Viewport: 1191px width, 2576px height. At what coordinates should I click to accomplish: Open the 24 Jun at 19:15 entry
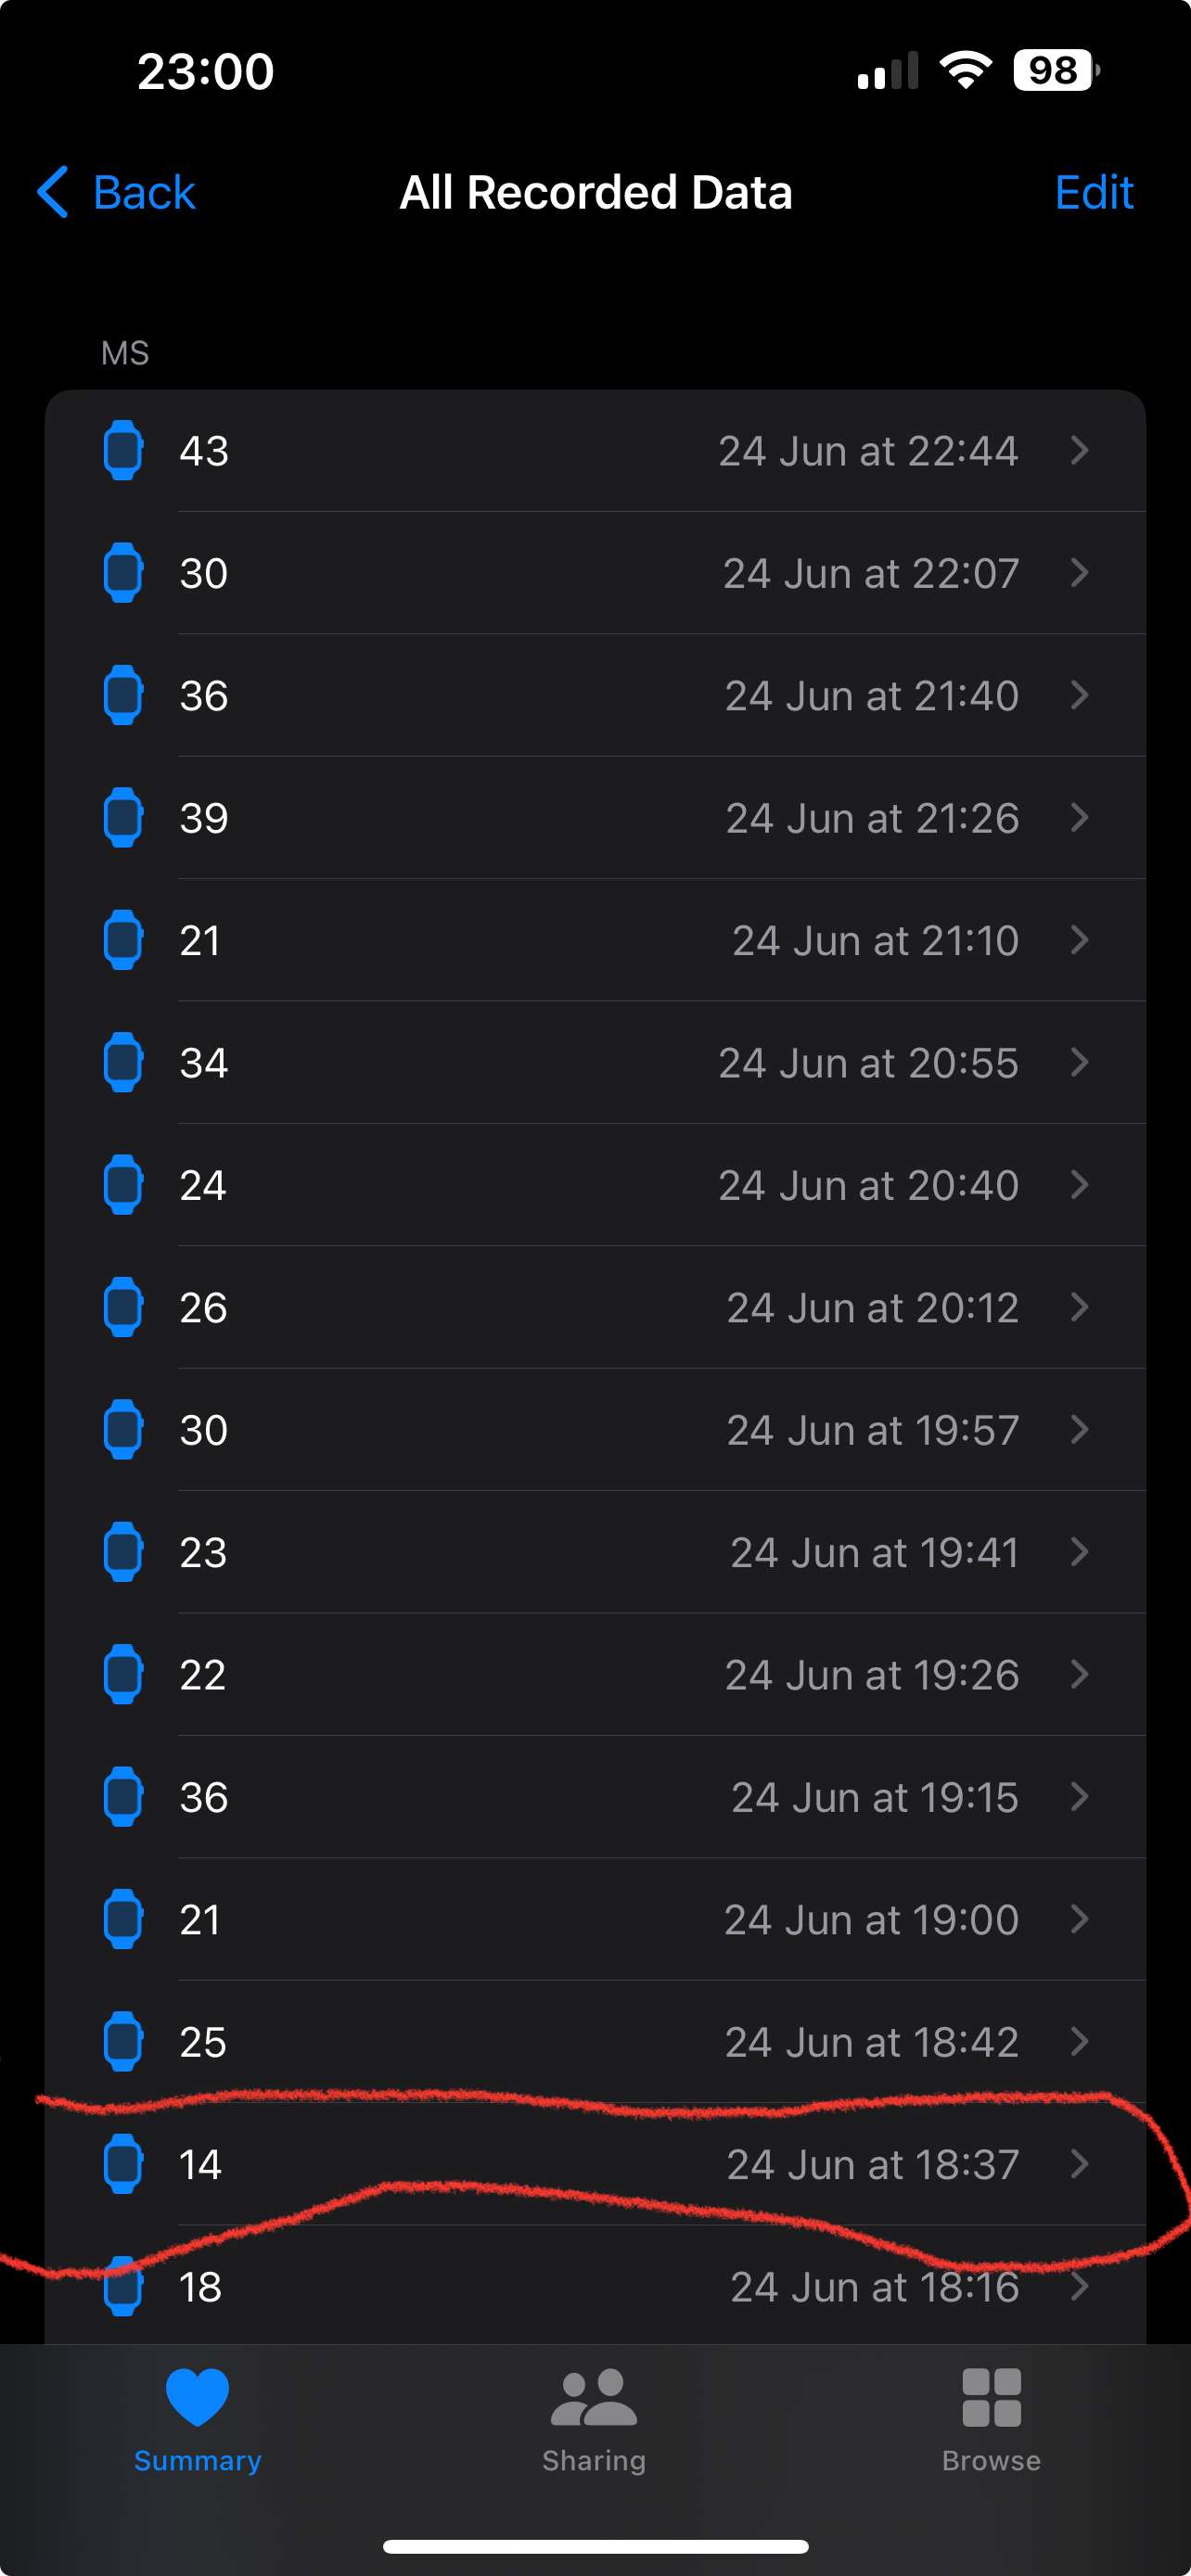point(595,1797)
